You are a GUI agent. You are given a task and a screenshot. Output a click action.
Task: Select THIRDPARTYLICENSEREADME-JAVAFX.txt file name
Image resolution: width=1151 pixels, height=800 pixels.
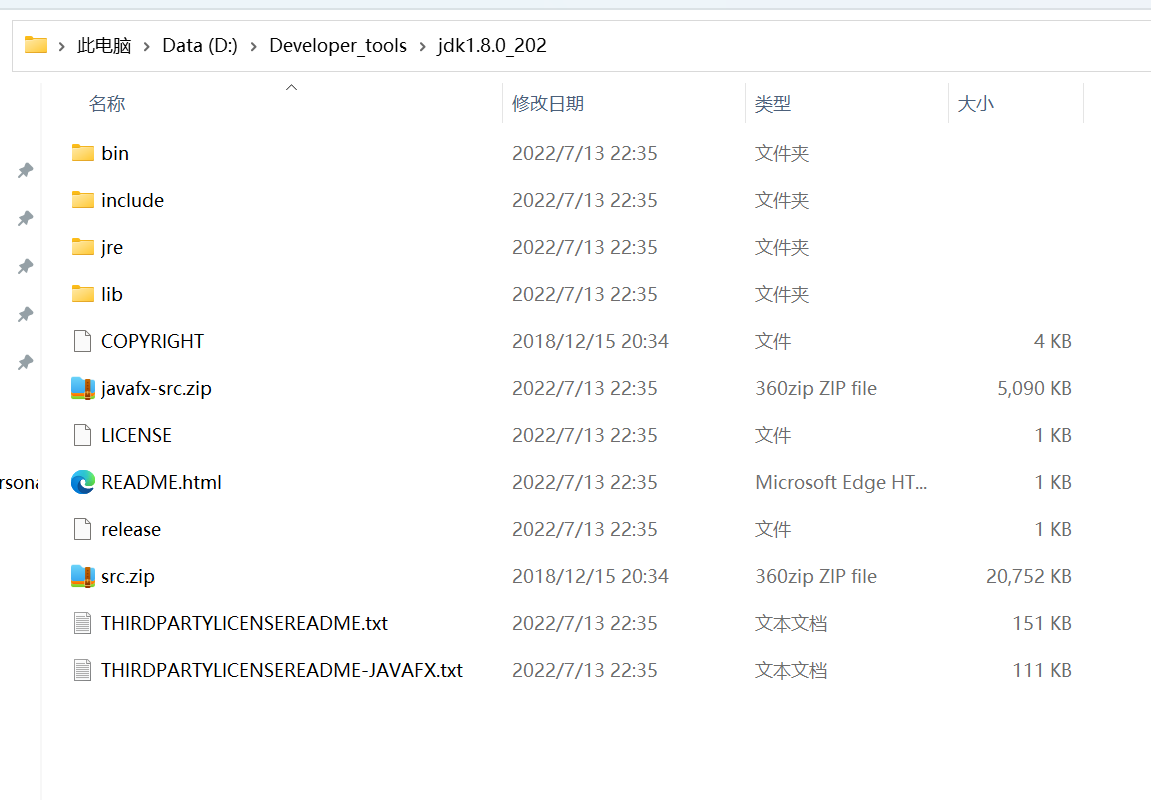point(282,670)
